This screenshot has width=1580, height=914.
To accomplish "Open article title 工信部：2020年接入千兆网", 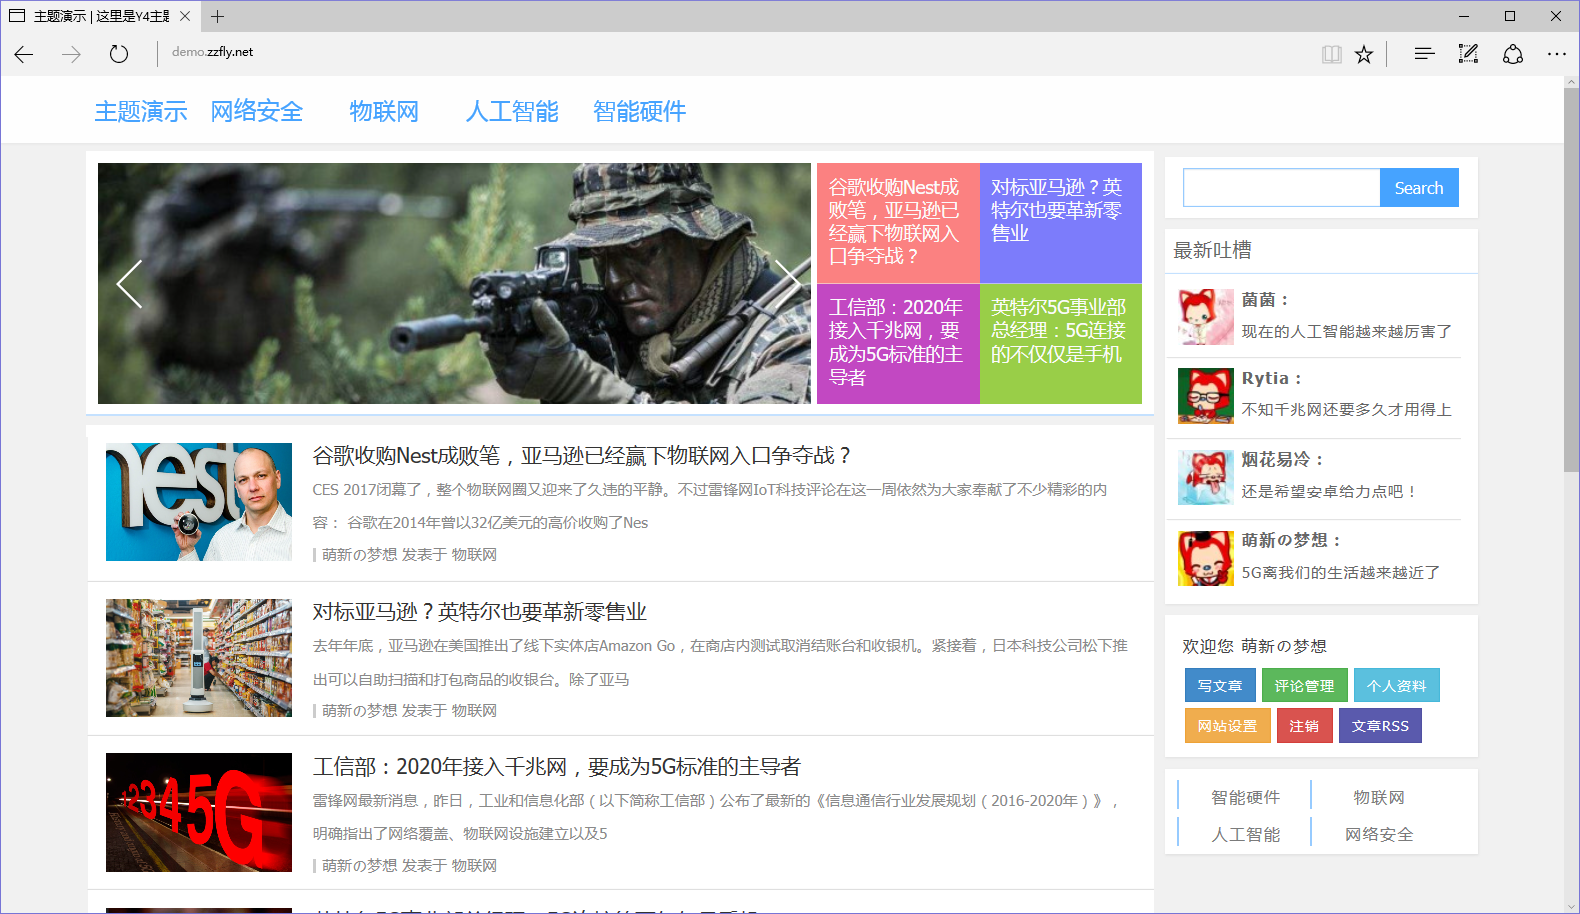I will (557, 767).
